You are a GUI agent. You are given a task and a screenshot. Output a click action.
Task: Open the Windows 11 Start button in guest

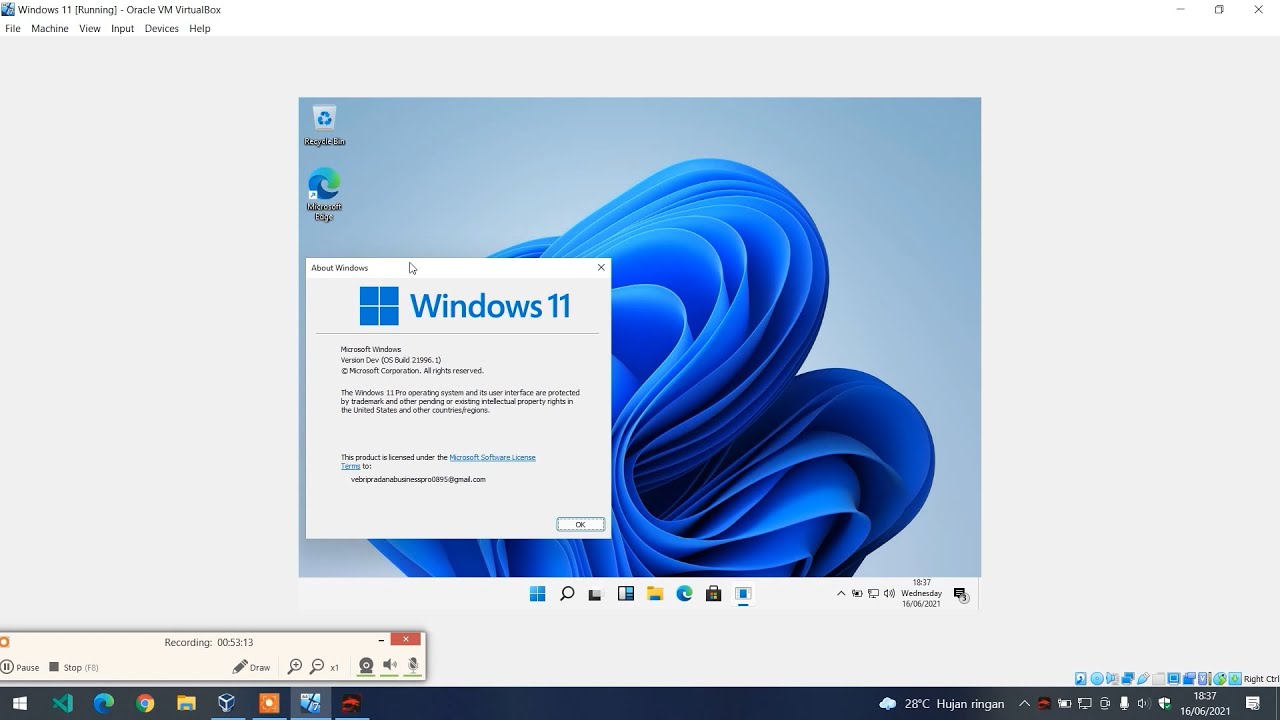click(x=537, y=594)
